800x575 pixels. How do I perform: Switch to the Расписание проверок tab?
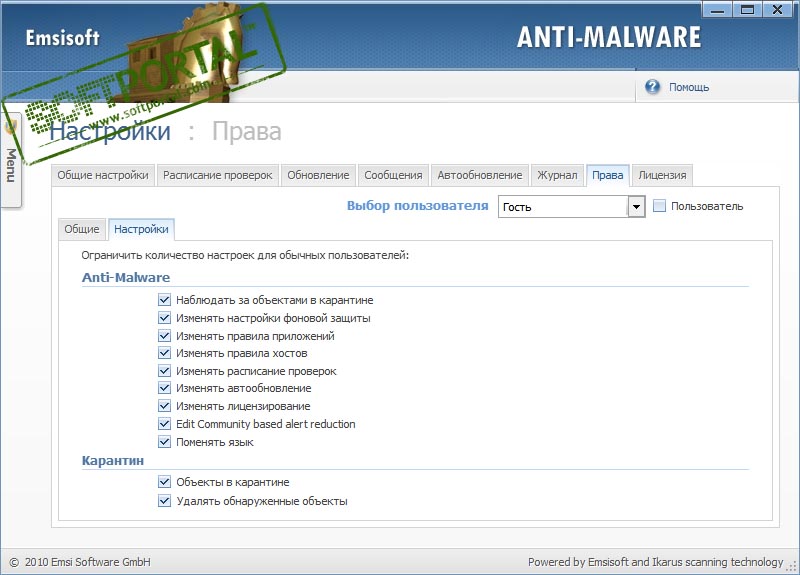click(x=218, y=176)
